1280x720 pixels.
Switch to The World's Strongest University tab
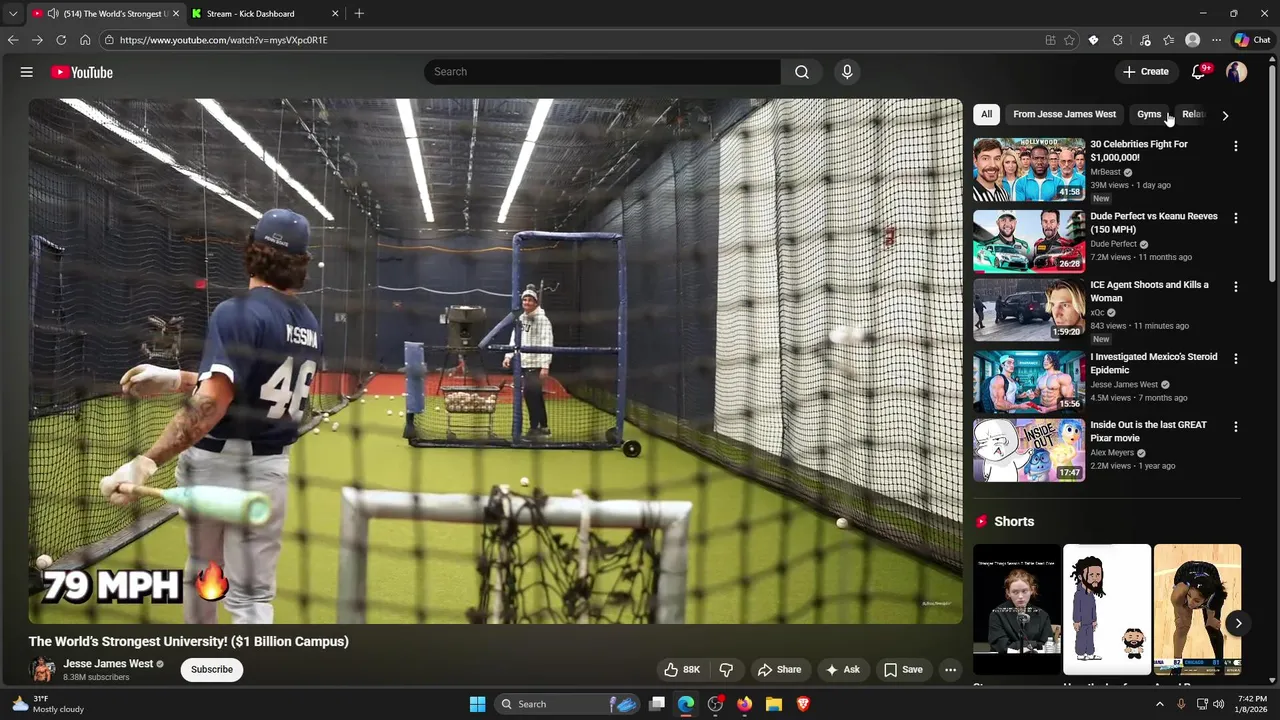pyautogui.click(x=104, y=14)
